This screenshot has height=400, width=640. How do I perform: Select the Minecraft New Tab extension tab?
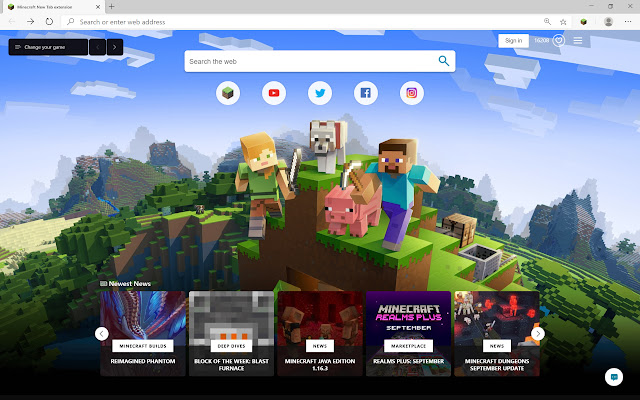pos(53,7)
